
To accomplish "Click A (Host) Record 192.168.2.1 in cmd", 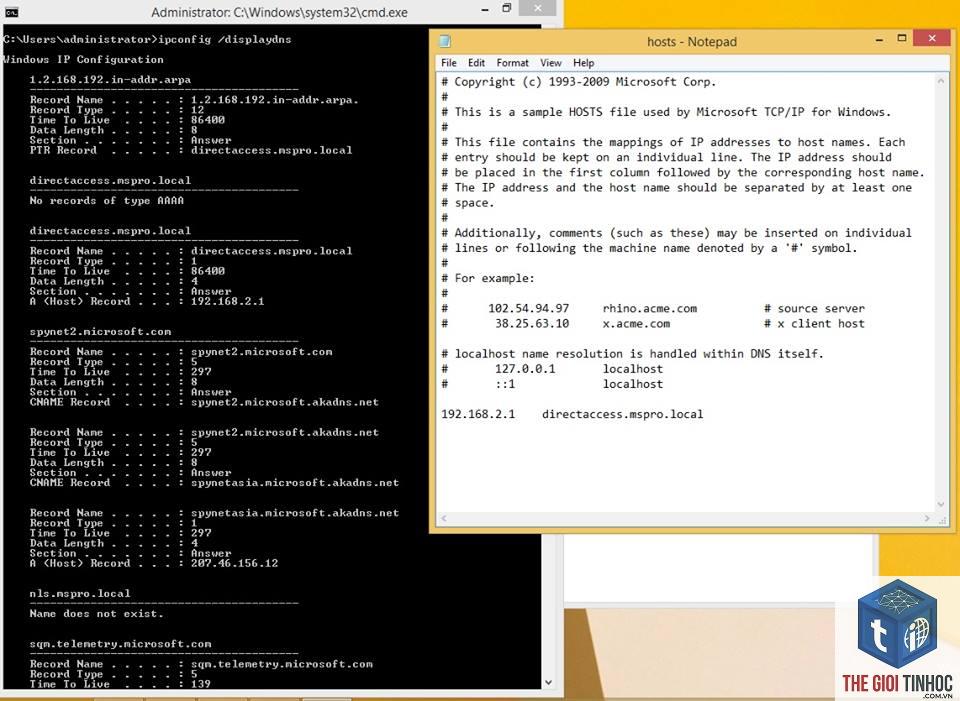I will (x=147, y=301).
